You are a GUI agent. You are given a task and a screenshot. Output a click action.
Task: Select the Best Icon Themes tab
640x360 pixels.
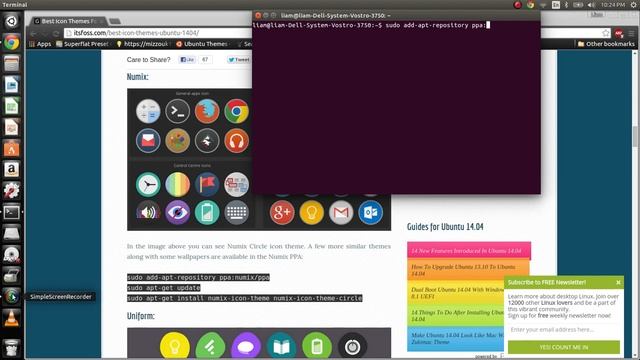[x=68, y=21]
